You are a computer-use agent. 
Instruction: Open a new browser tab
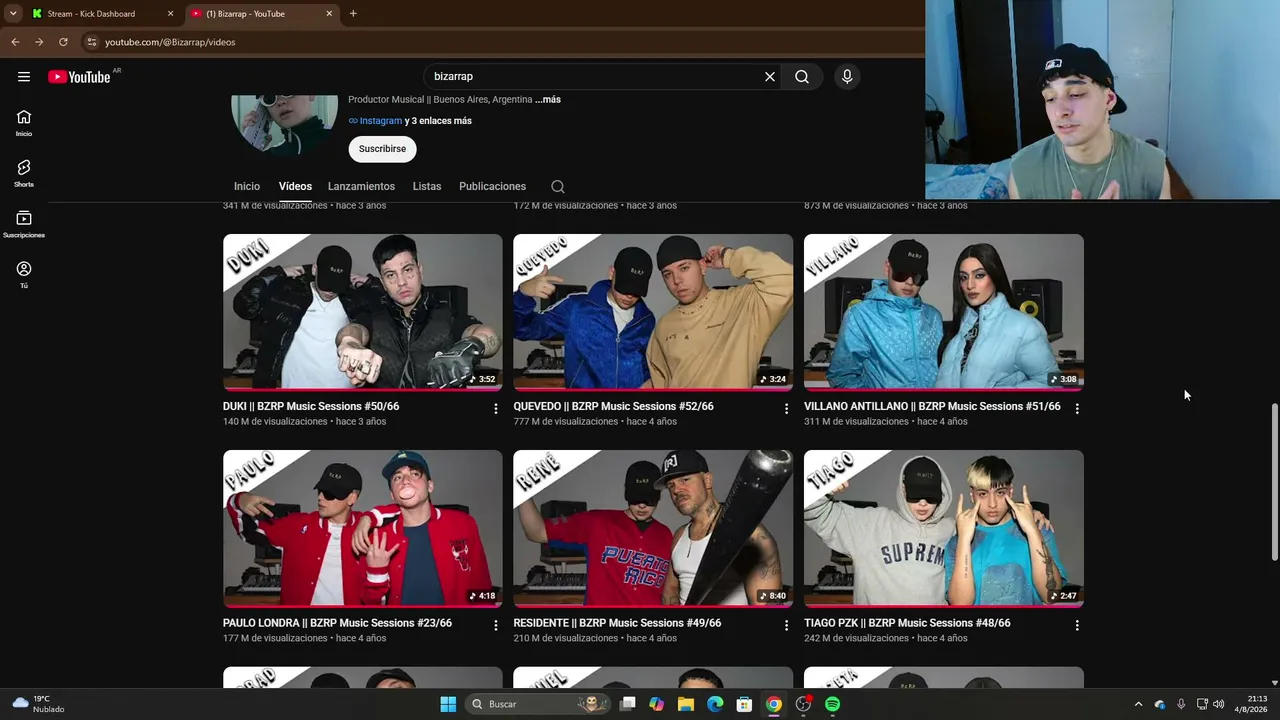pos(353,14)
